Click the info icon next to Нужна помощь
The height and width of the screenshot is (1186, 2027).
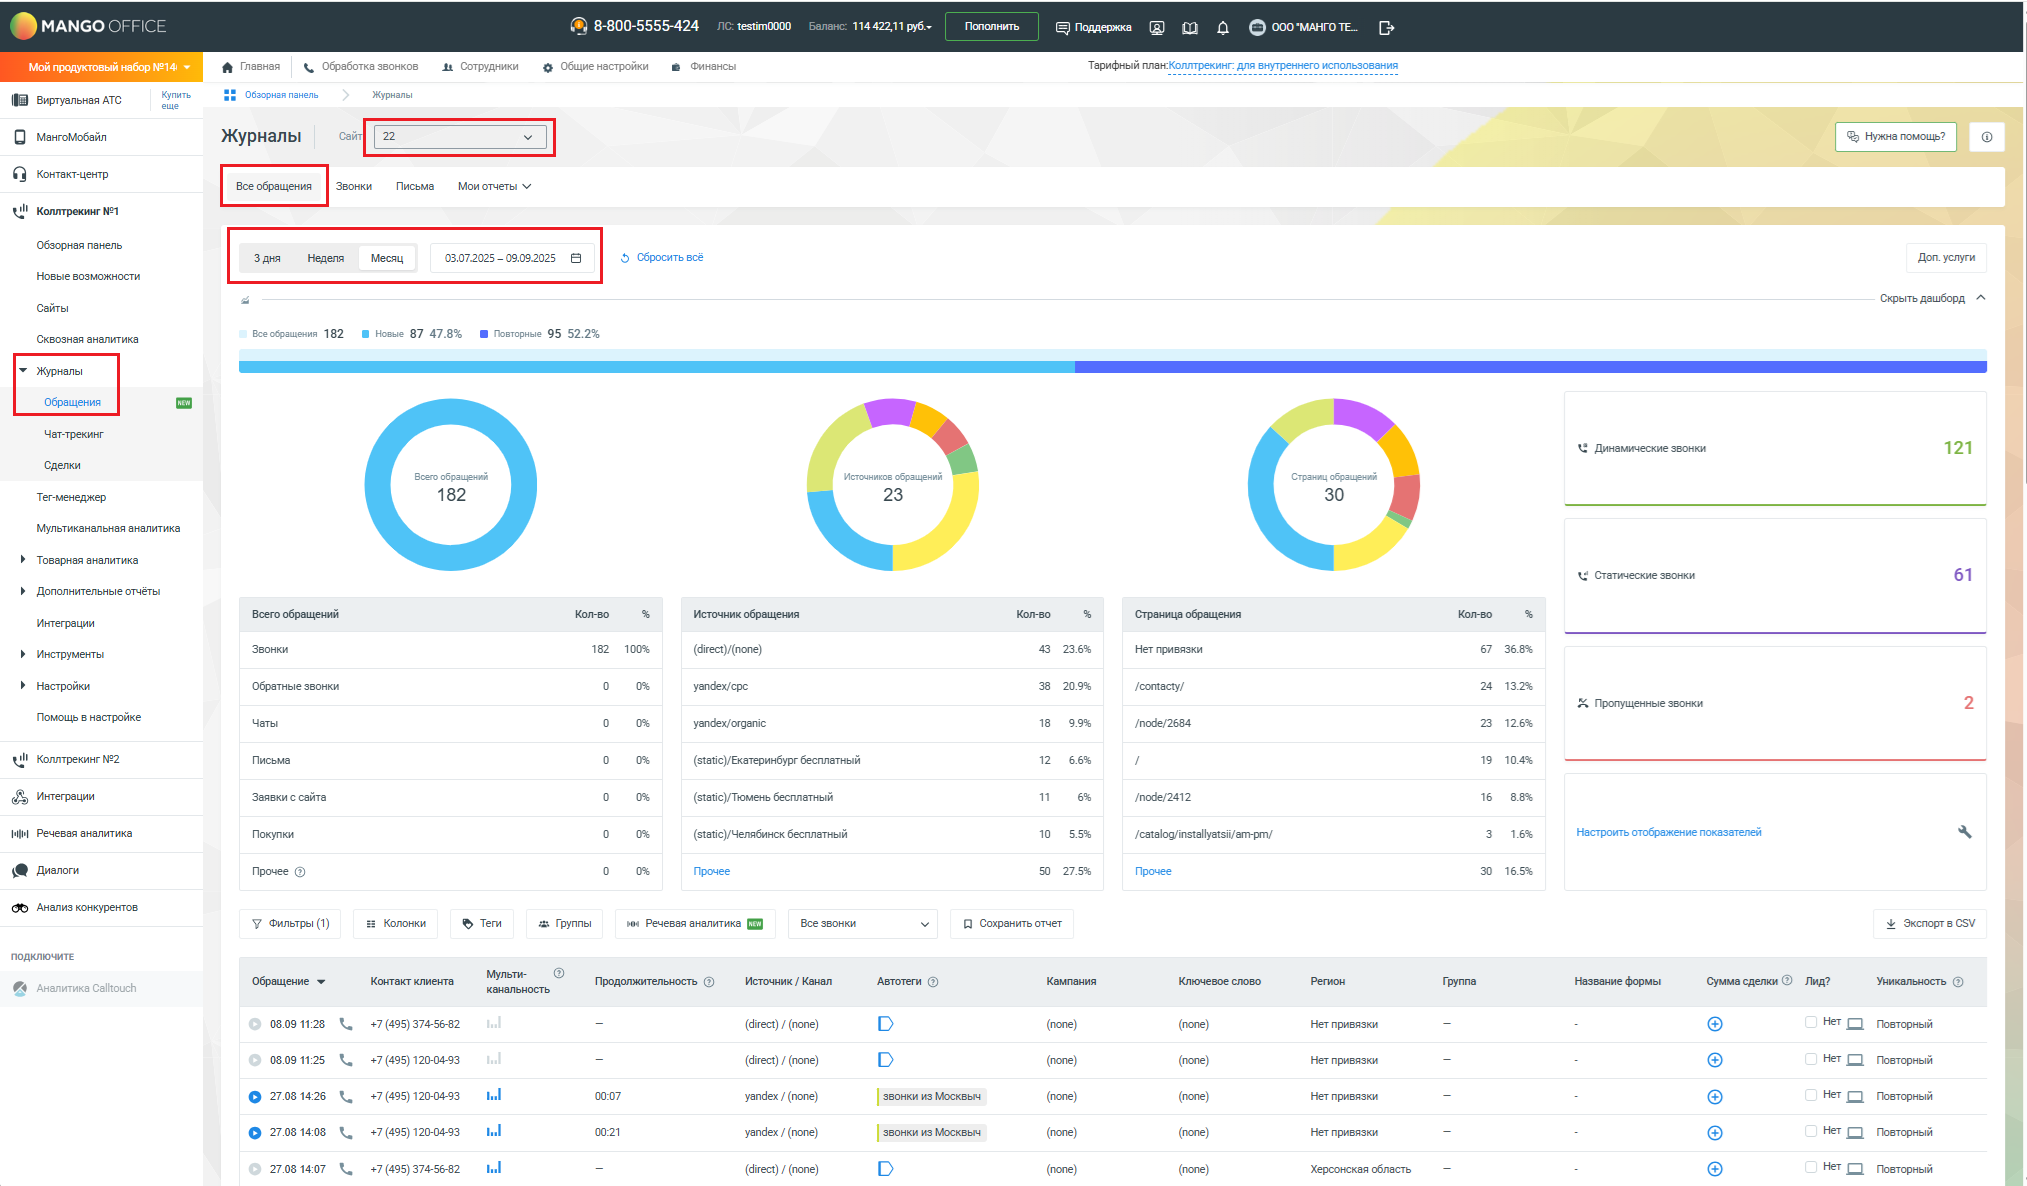point(1987,137)
